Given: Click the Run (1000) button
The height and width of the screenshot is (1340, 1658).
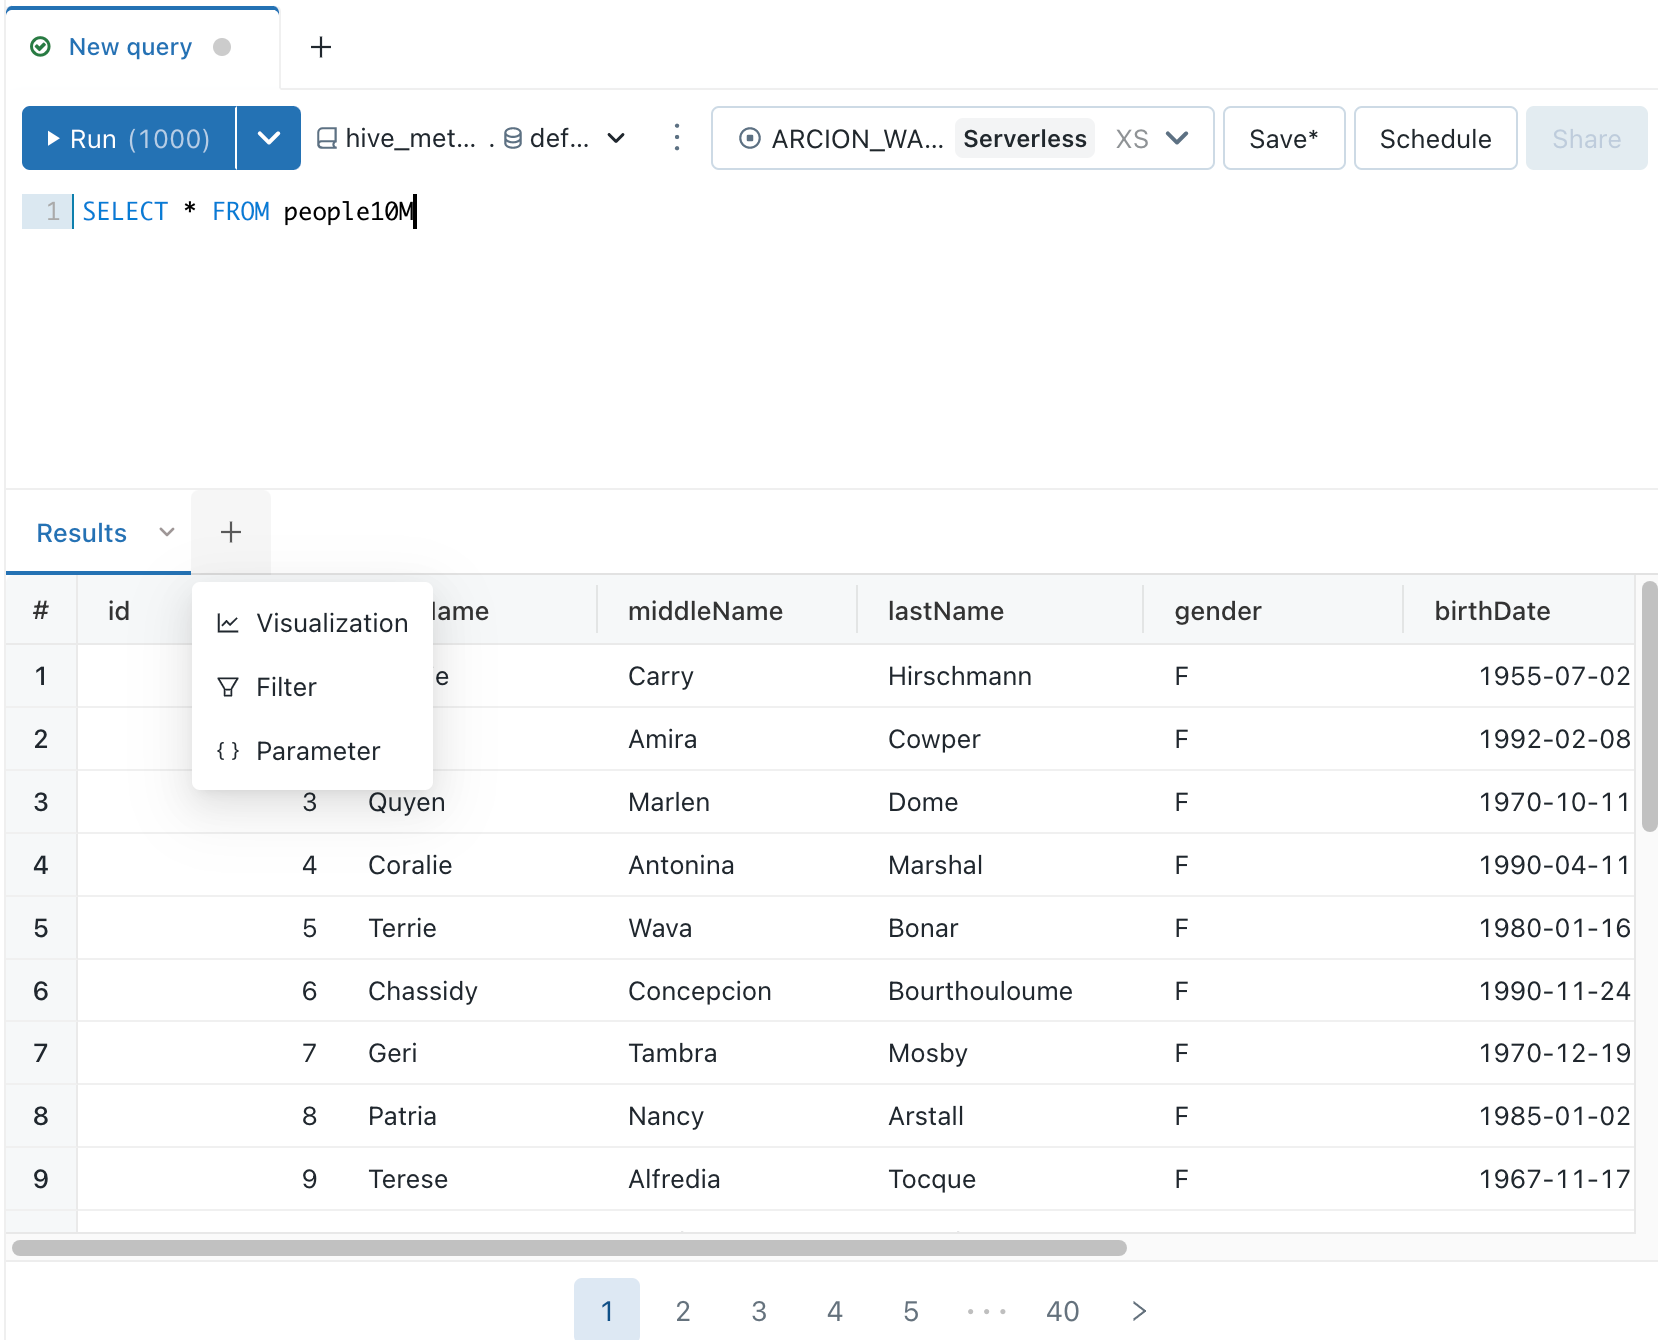Looking at the screenshot, I should tap(129, 138).
